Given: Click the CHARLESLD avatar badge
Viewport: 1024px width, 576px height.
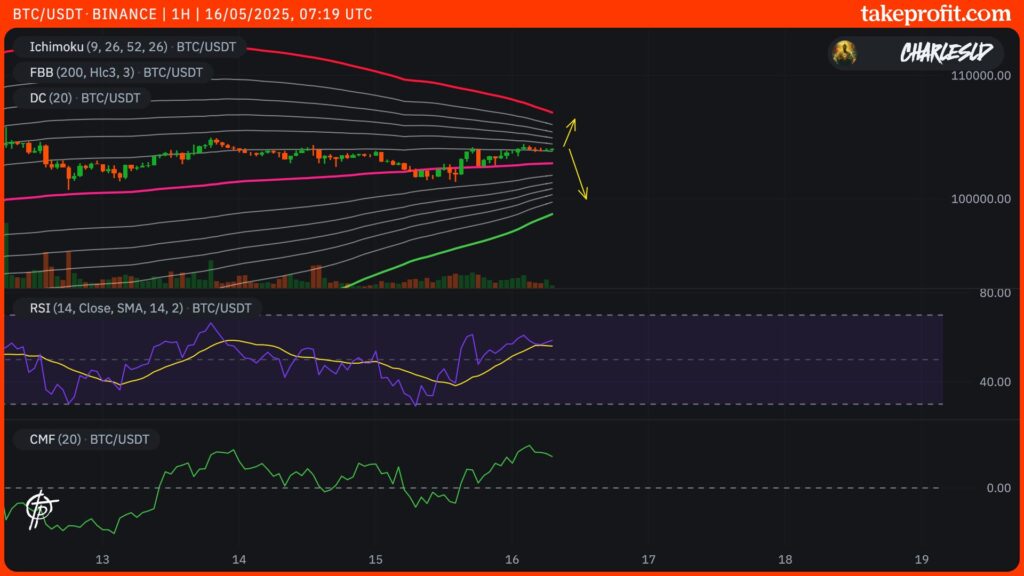Looking at the screenshot, I should [x=845, y=52].
